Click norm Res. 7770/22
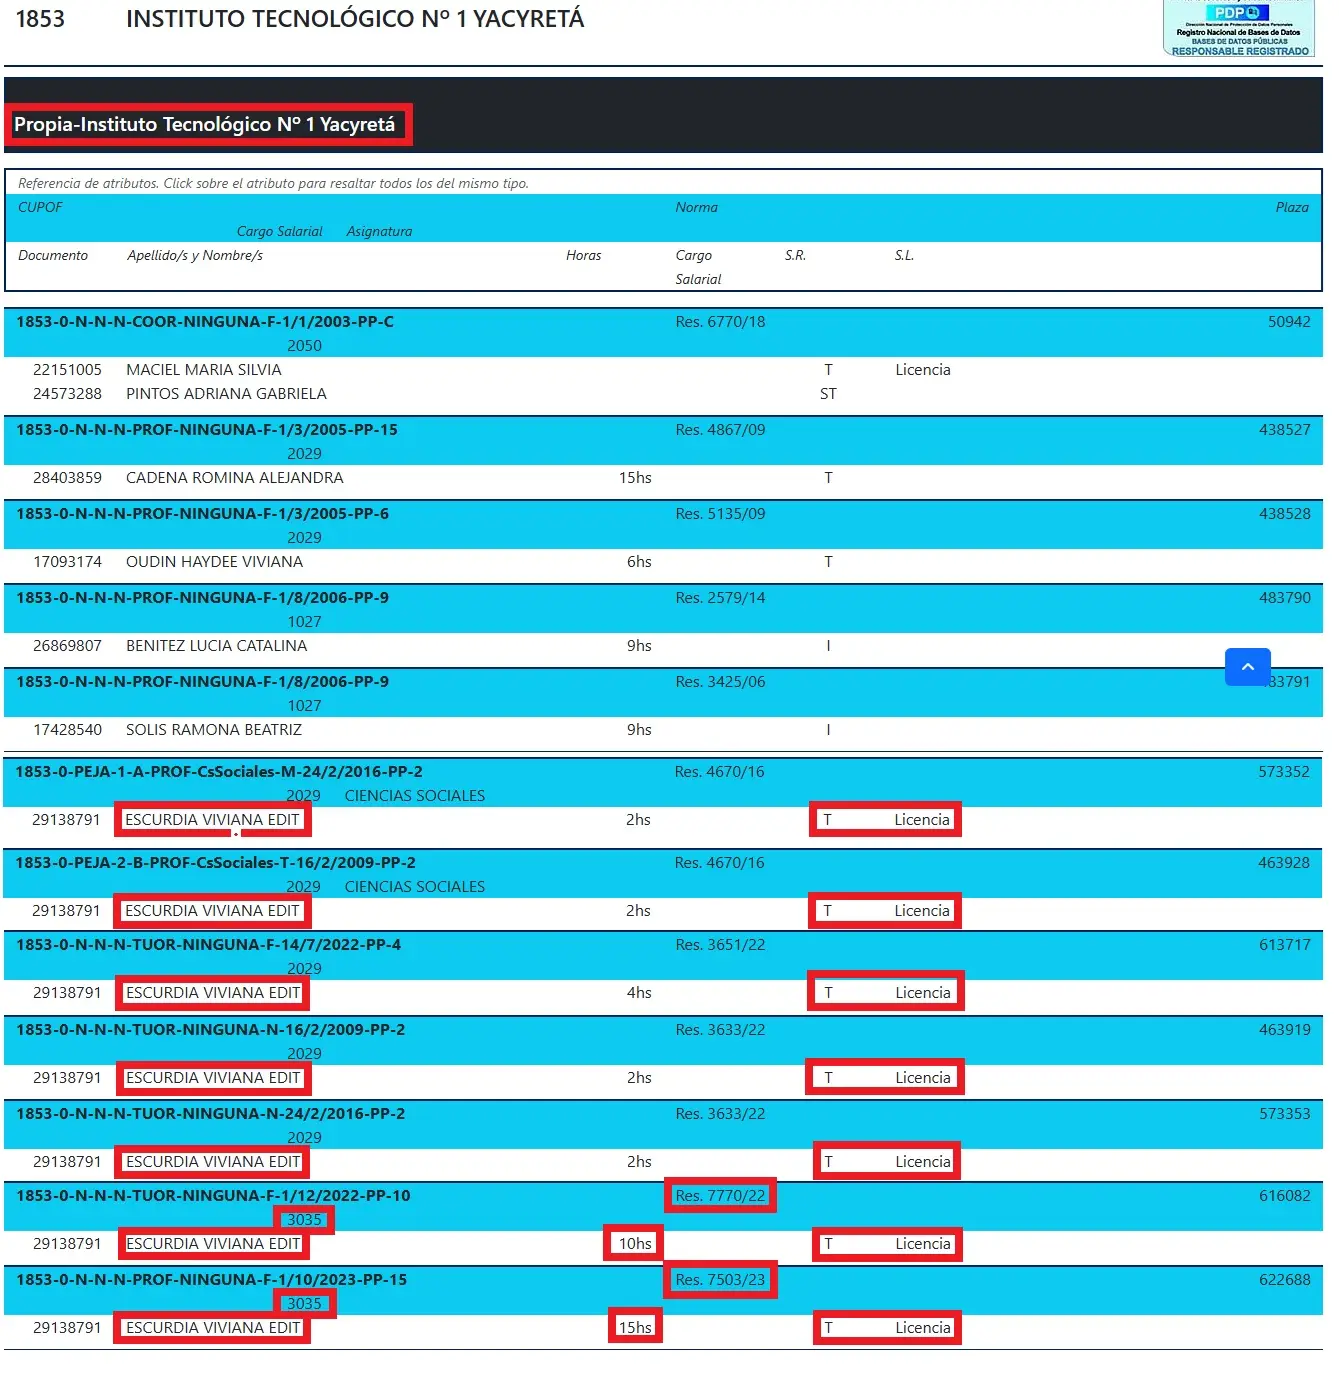This screenshot has height=1375, width=1339. [720, 1196]
